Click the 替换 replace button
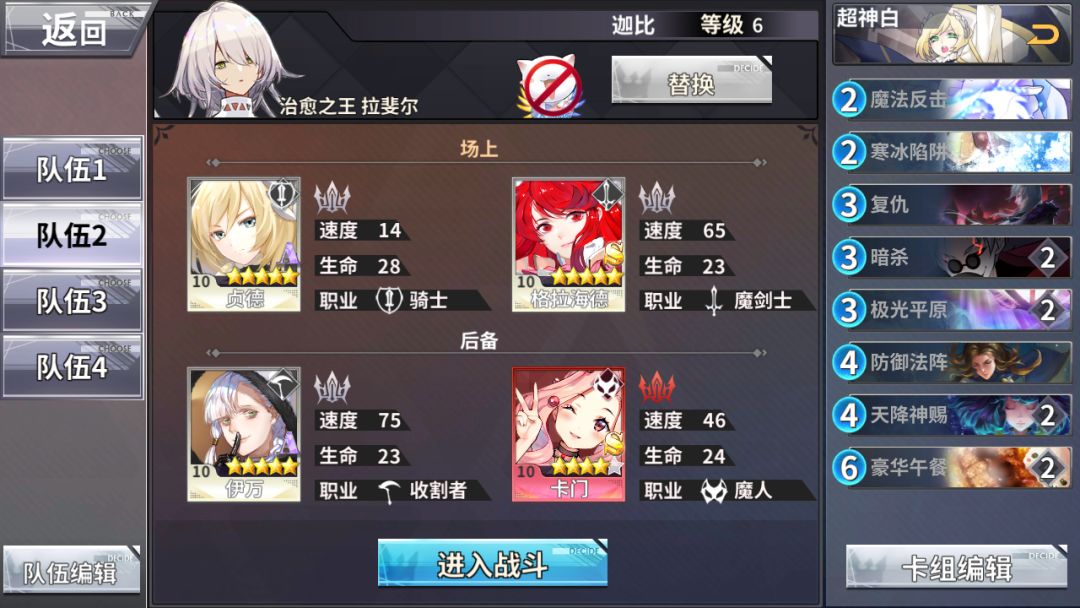This screenshot has height=608, width=1080. 692,81
